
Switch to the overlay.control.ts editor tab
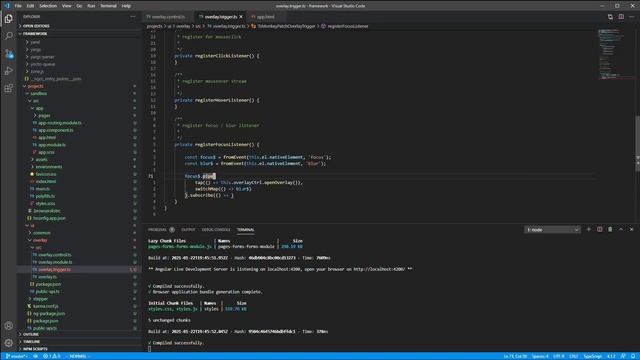[168, 17]
